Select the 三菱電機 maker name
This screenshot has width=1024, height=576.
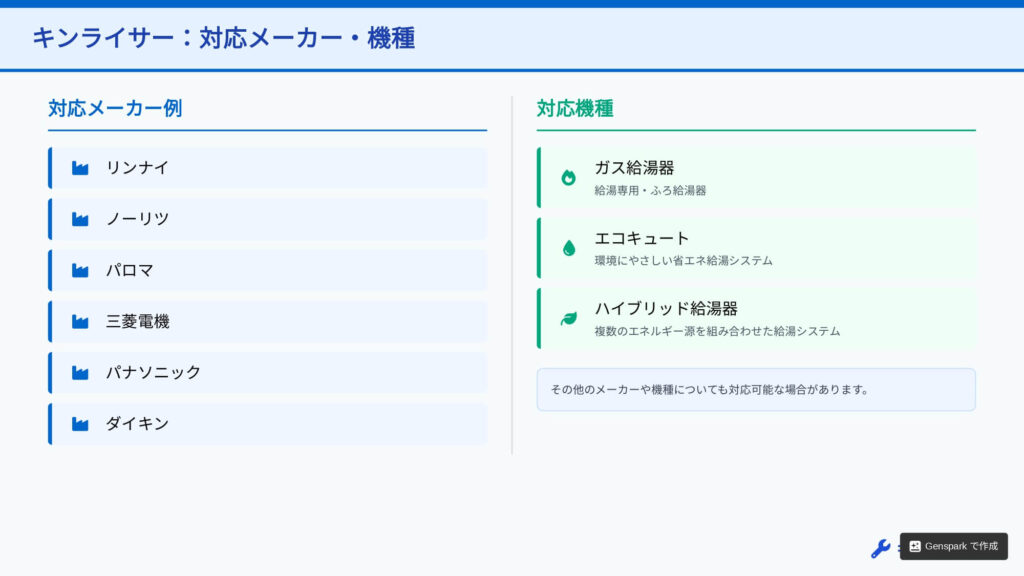(137, 321)
